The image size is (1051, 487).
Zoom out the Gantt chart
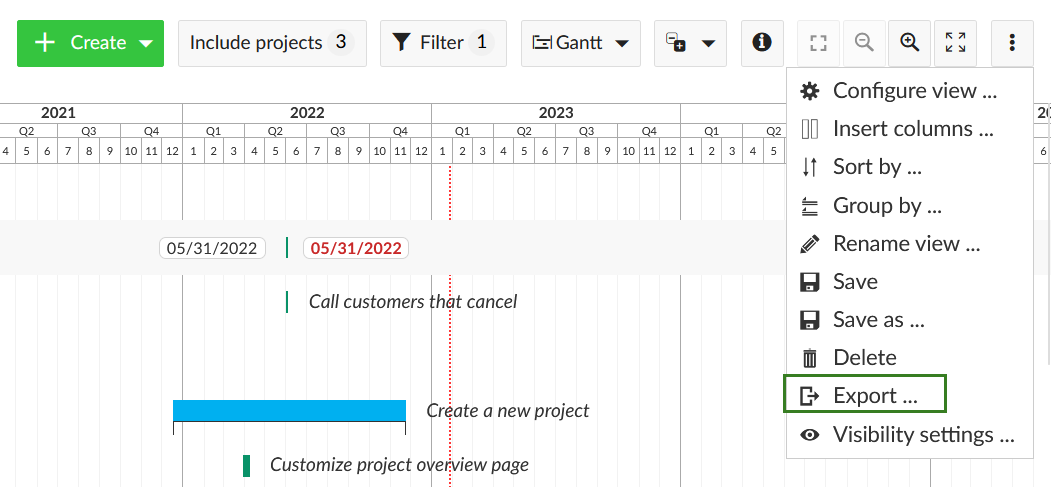(864, 43)
